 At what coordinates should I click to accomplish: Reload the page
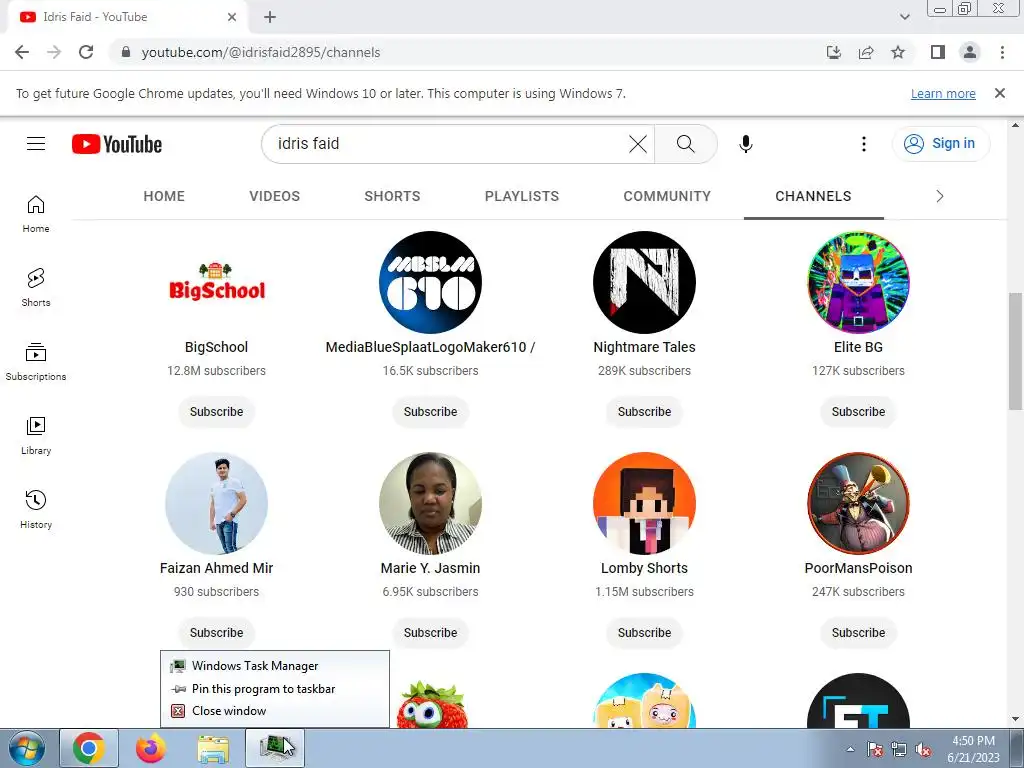[86, 52]
